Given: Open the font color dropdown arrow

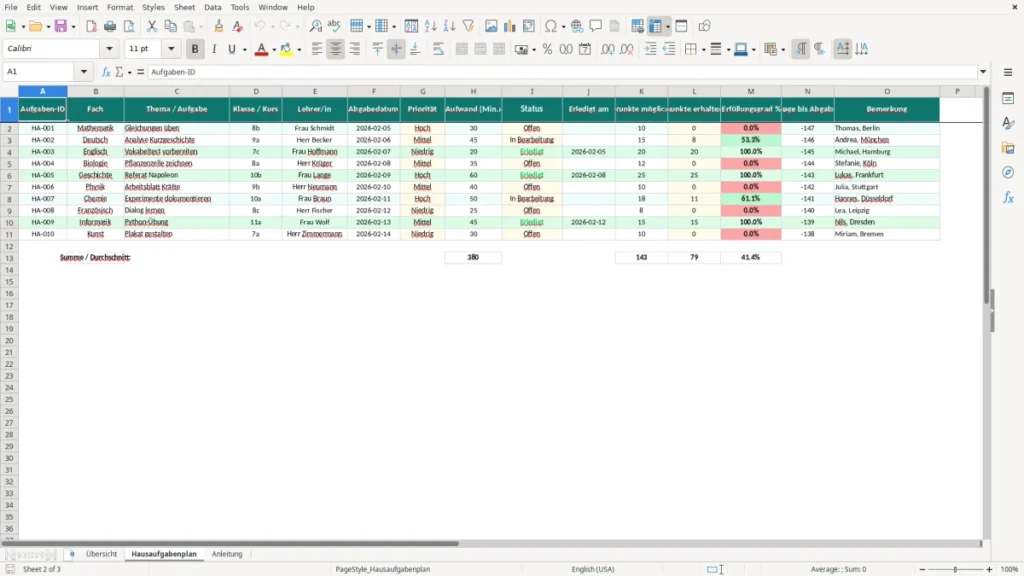Looking at the screenshot, I should tap(274, 50).
